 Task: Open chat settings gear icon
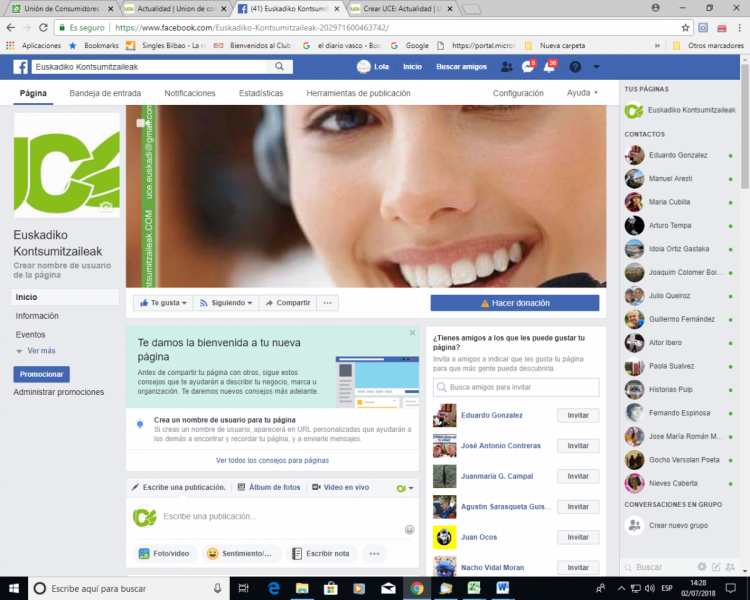pos(702,567)
